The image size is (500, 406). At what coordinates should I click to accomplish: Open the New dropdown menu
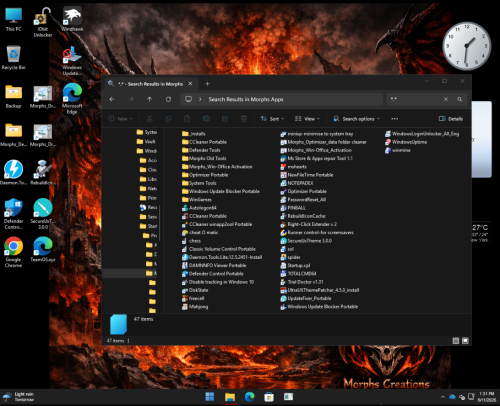tap(121, 119)
